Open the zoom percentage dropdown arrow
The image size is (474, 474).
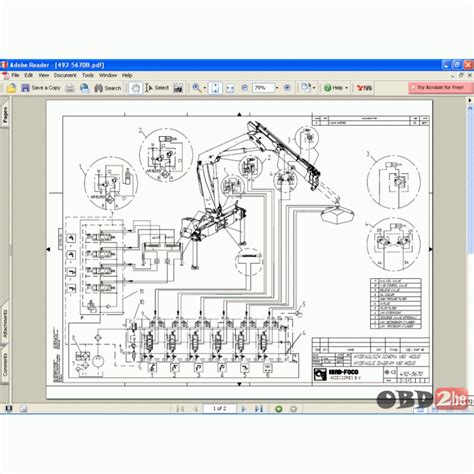point(277,88)
